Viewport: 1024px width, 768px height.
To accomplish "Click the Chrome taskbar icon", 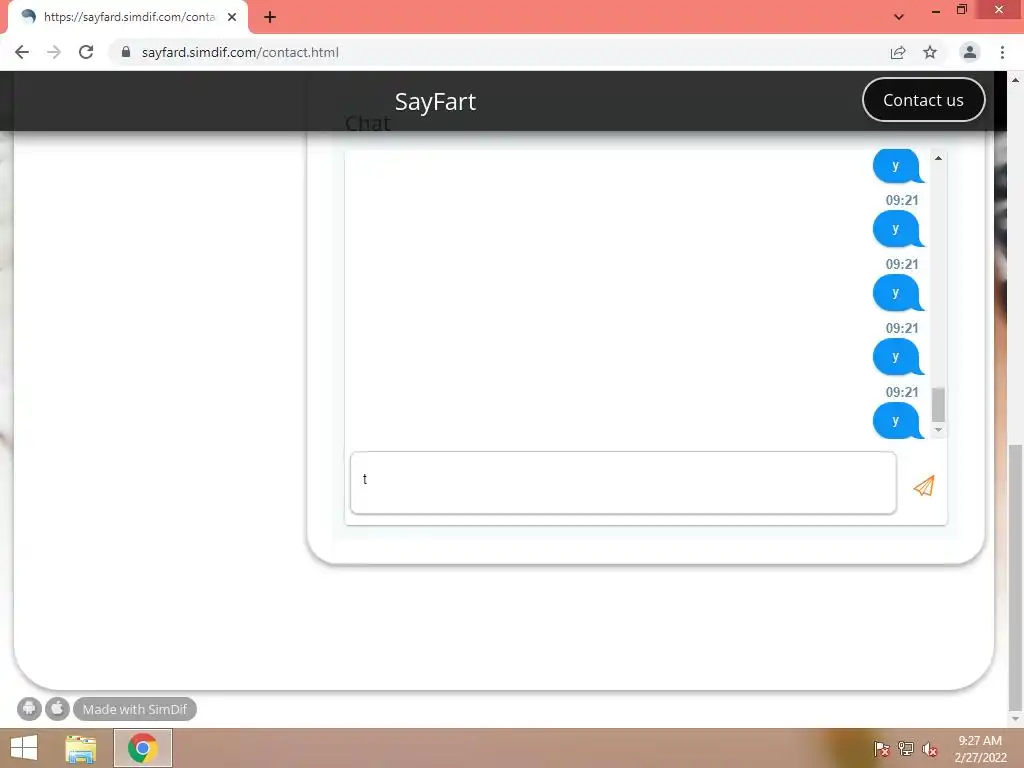I will [143, 748].
